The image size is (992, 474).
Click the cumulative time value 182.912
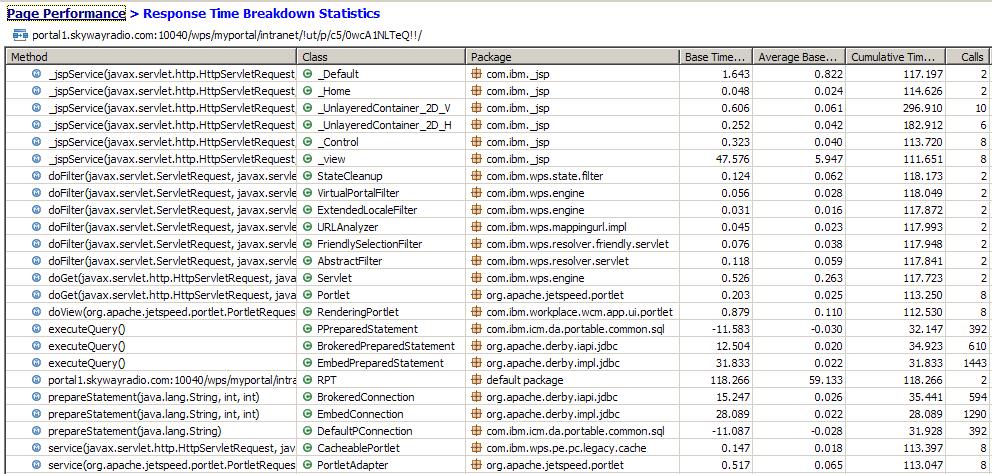924,125
